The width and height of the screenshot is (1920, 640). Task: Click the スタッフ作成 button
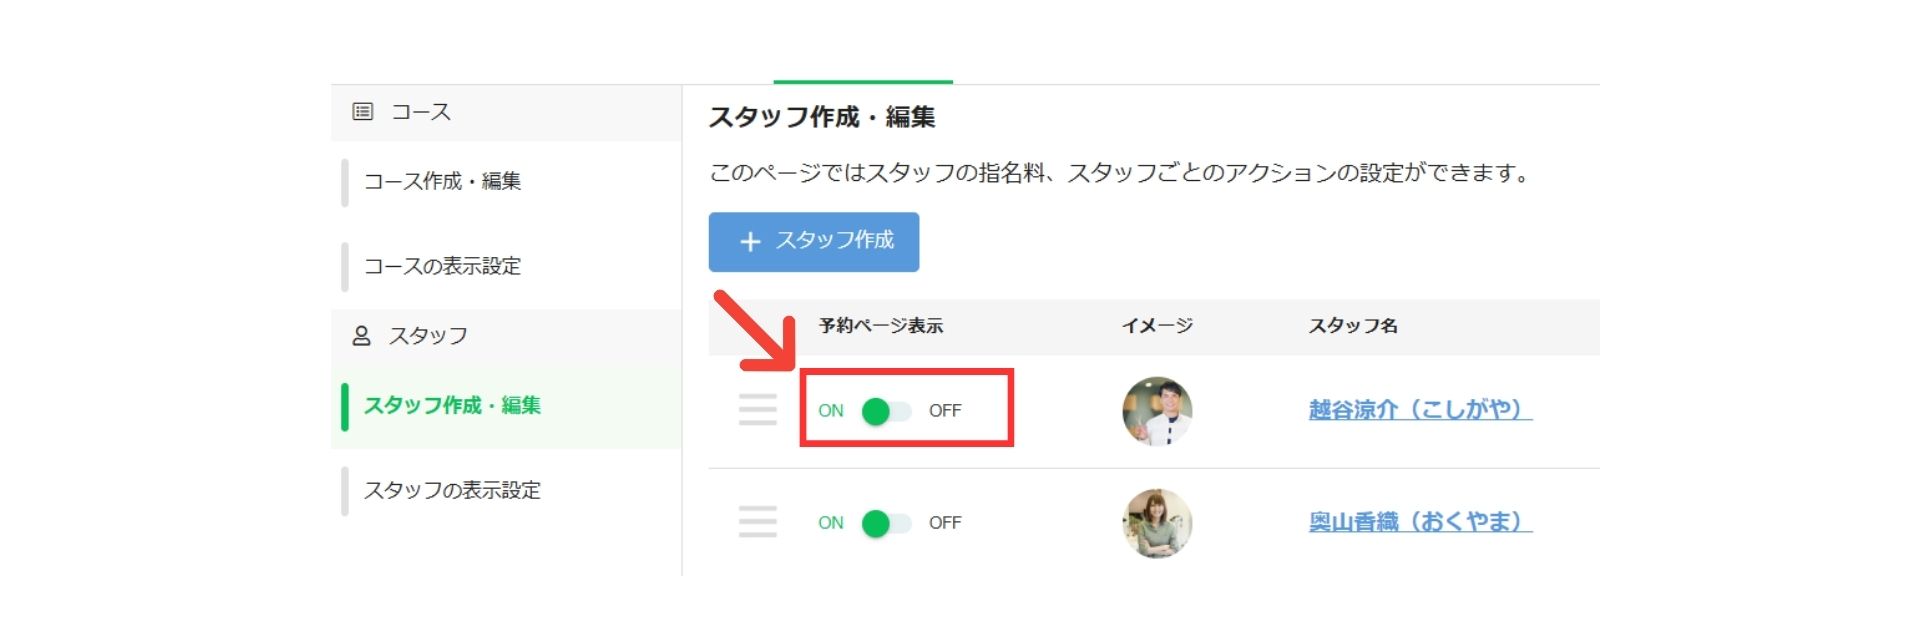[x=814, y=242]
